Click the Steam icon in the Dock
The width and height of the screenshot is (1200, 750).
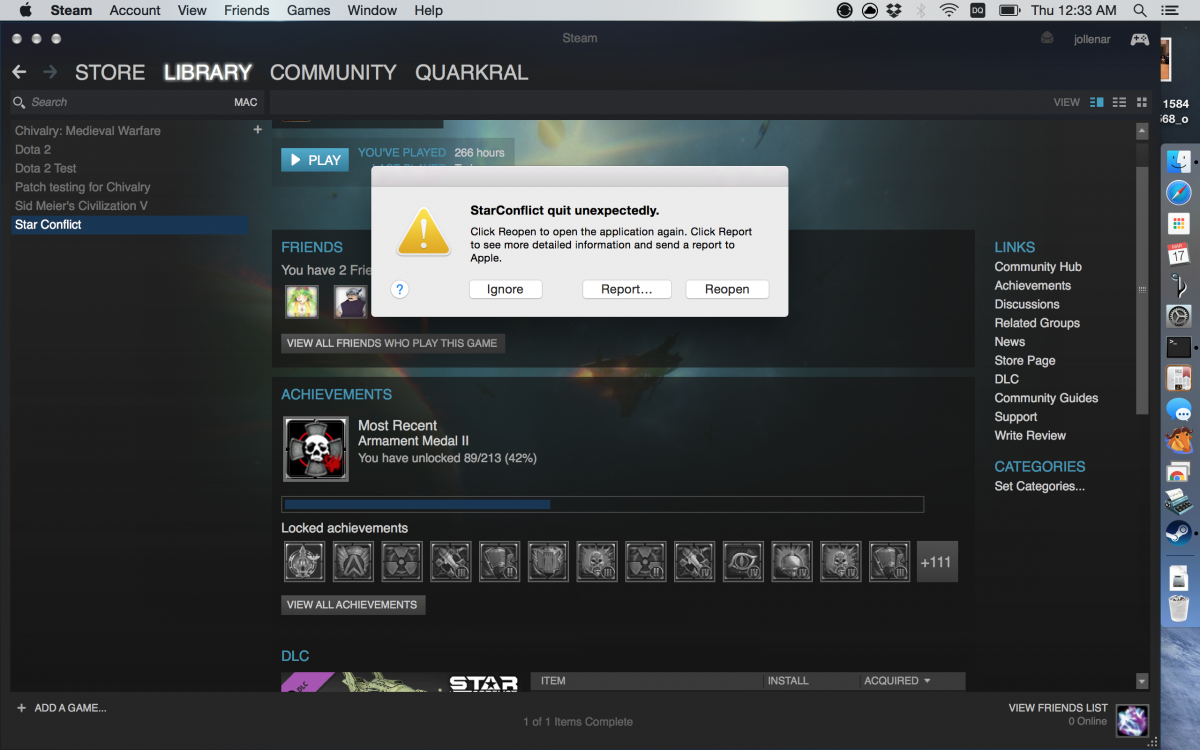[1179, 532]
